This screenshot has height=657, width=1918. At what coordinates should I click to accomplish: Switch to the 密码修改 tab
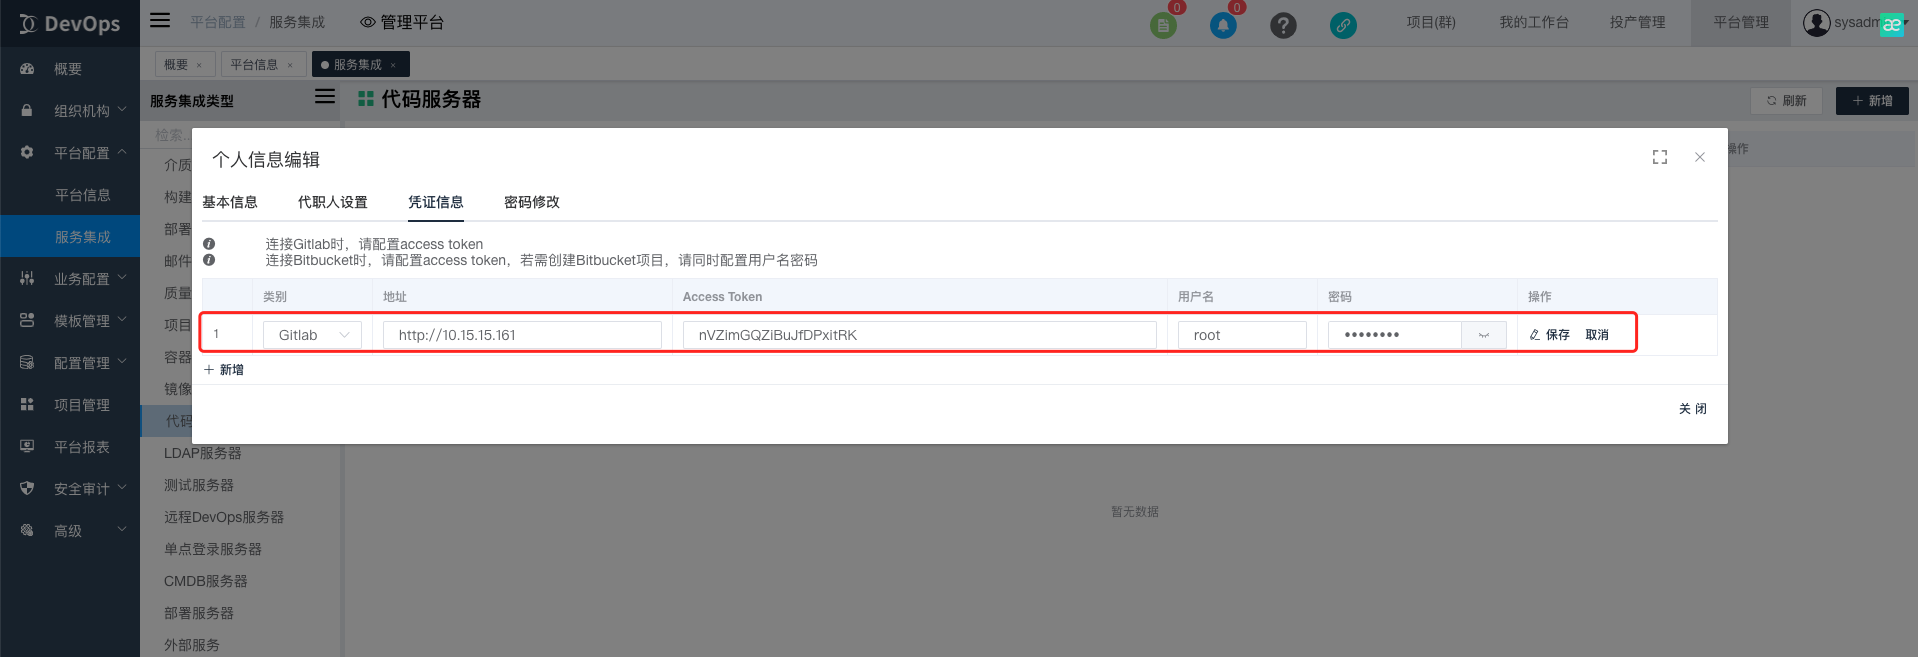tap(532, 202)
